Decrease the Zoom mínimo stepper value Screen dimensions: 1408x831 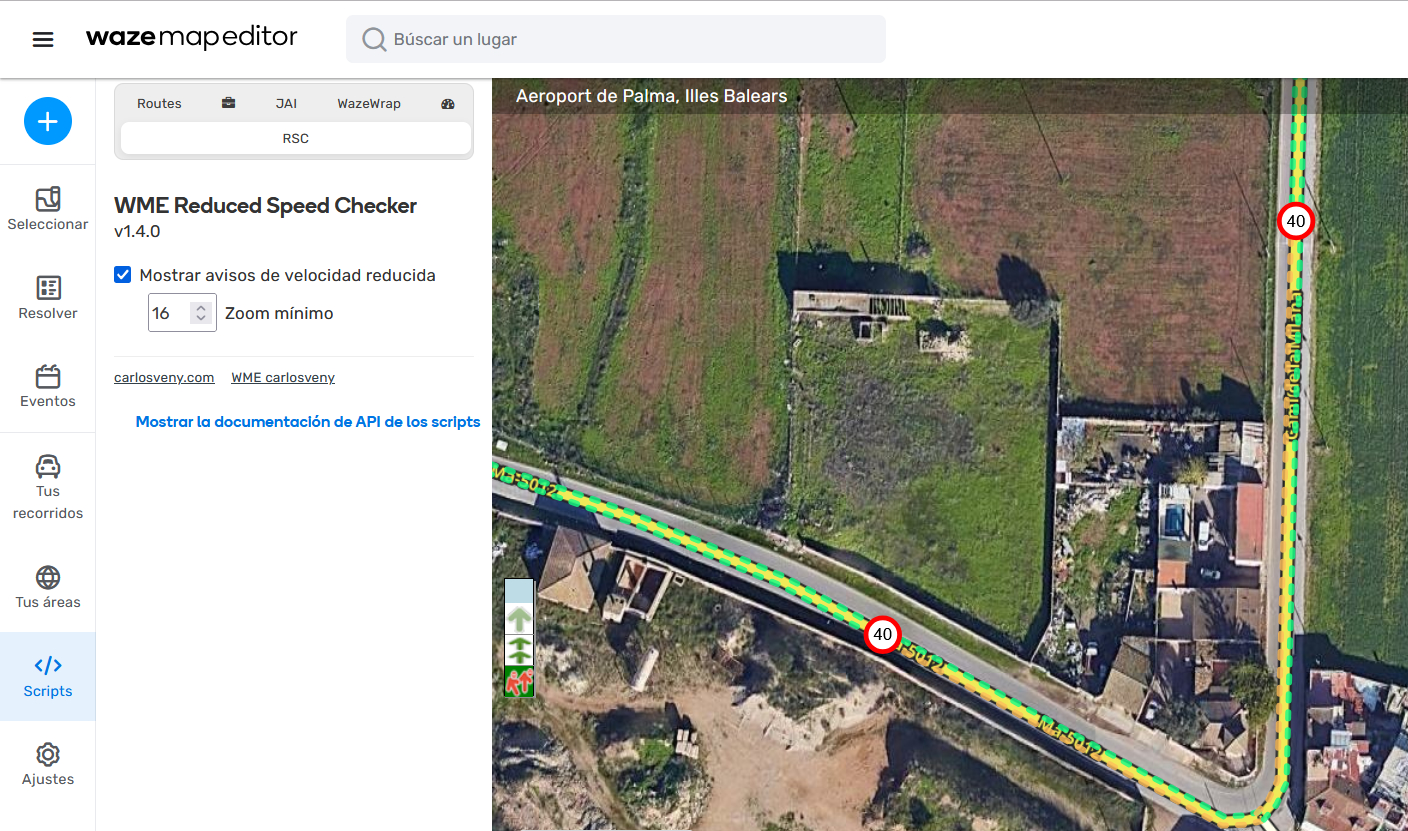pos(201,319)
